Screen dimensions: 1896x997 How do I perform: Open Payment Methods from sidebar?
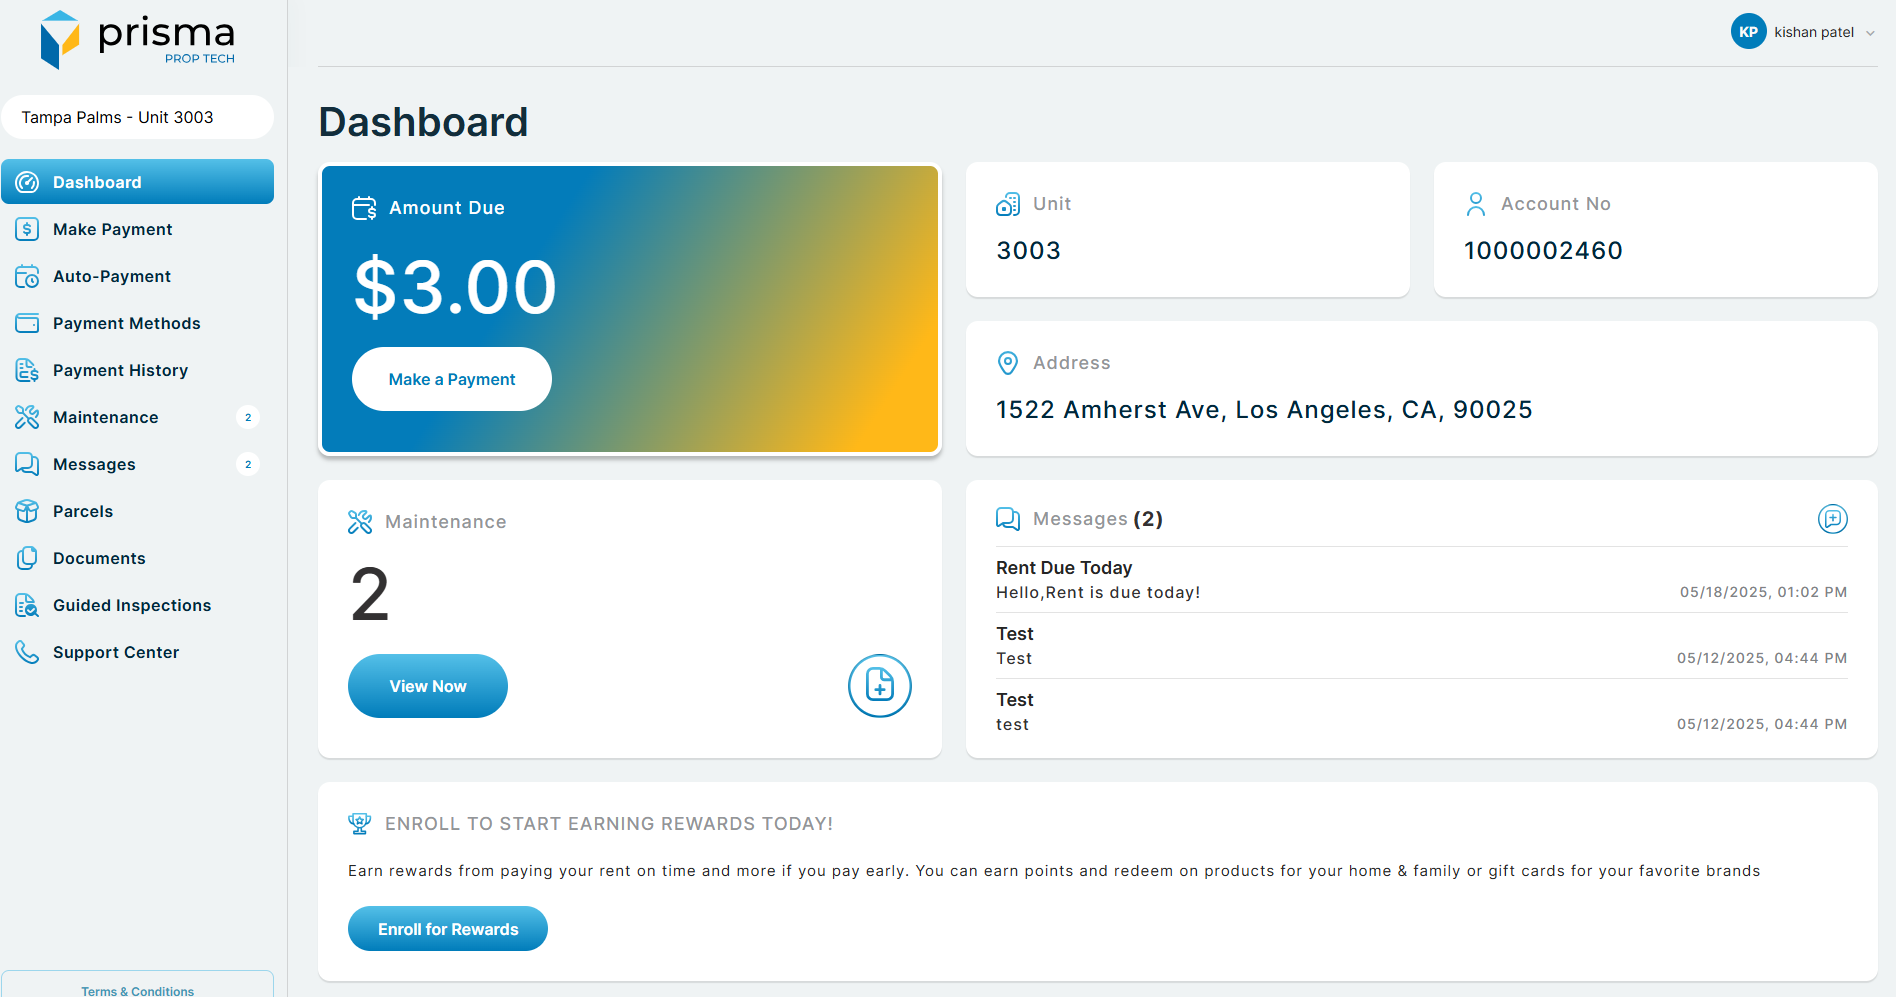[126, 323]
